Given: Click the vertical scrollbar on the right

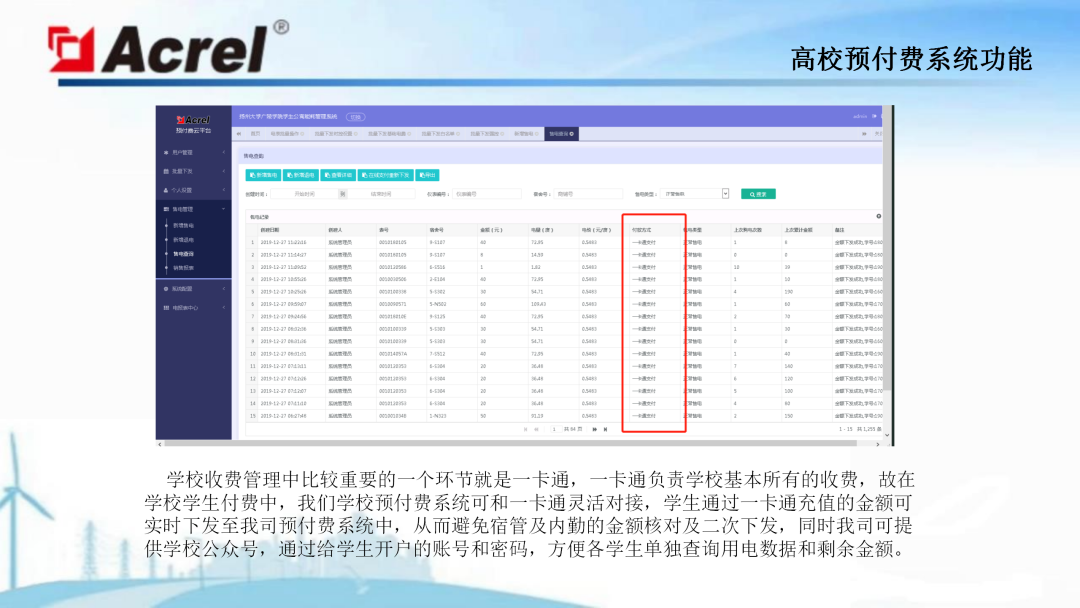Looking at the screenshot, I should pos(887,248).
